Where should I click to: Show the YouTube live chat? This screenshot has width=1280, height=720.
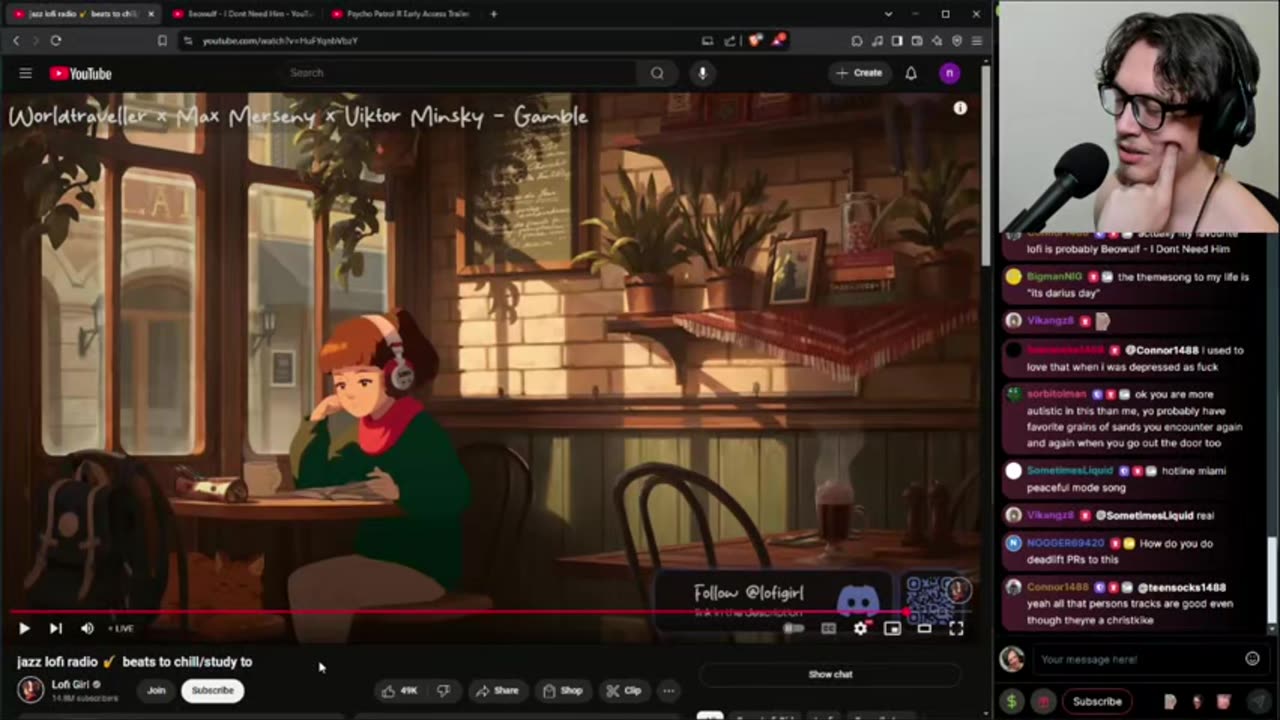(830, 674)
